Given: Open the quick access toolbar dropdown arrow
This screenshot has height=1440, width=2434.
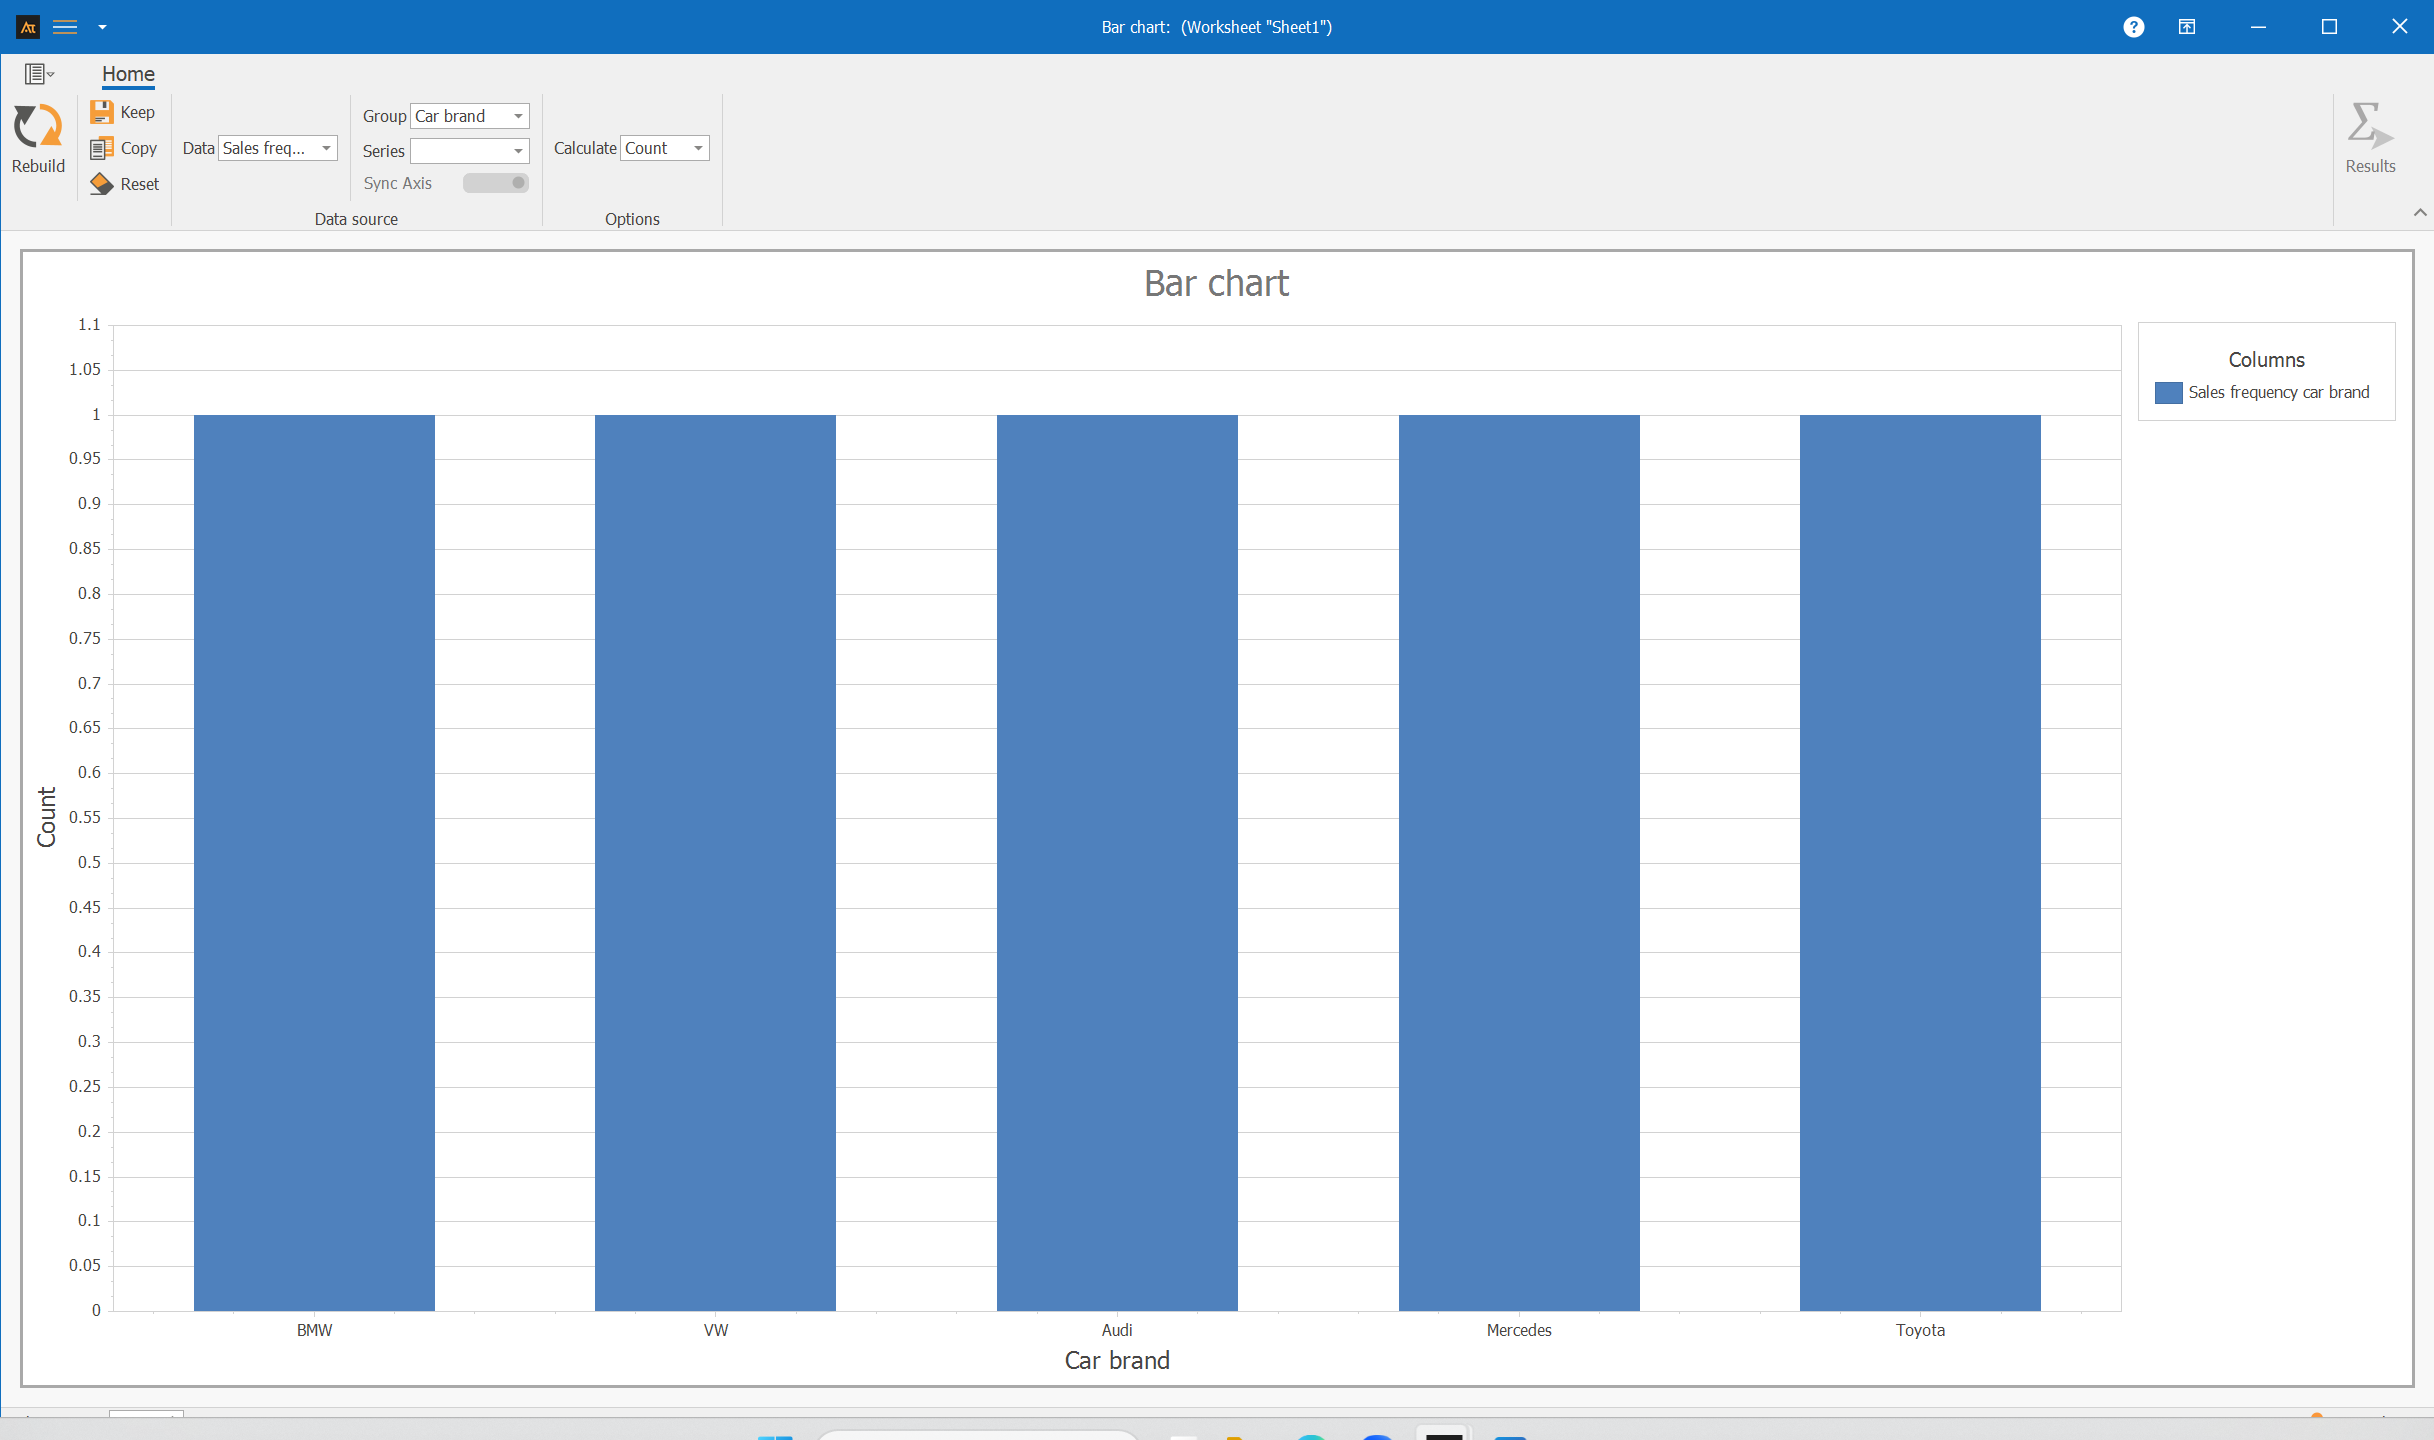Looking at the screenshot, I should coord(102,27).
